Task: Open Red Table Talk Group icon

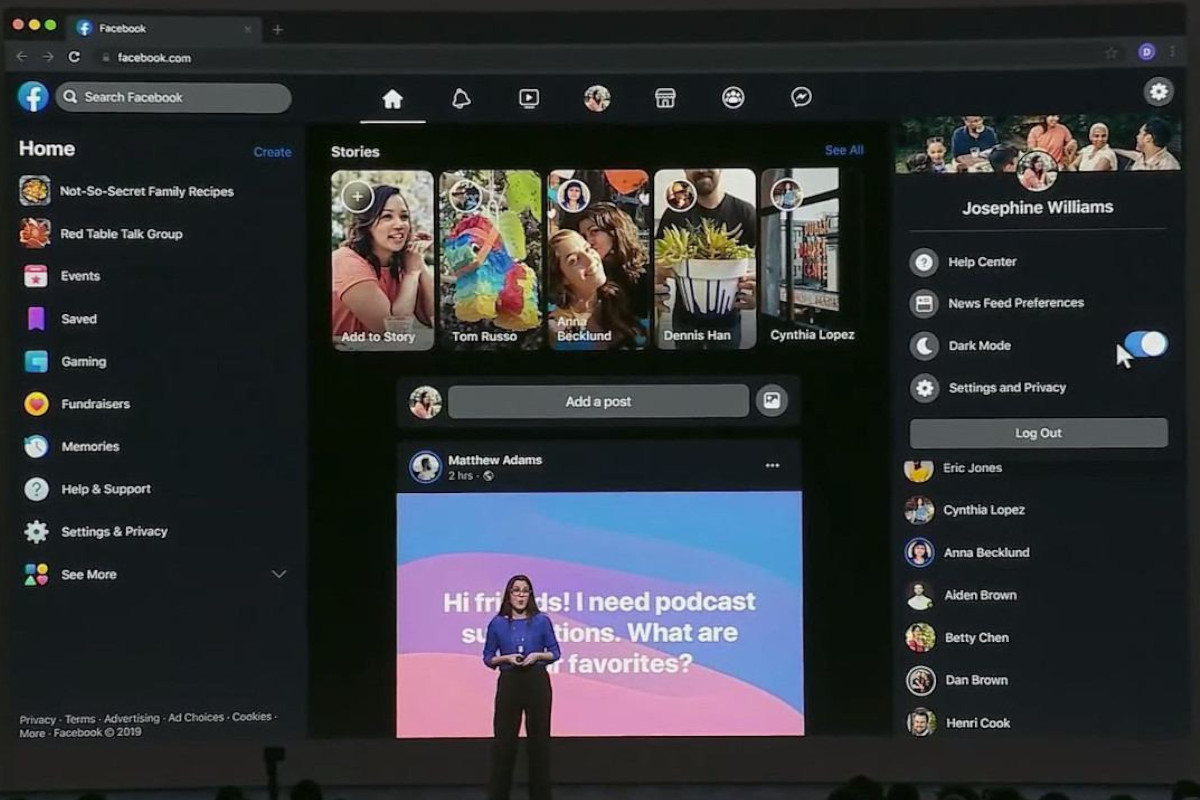Action: 35,233
